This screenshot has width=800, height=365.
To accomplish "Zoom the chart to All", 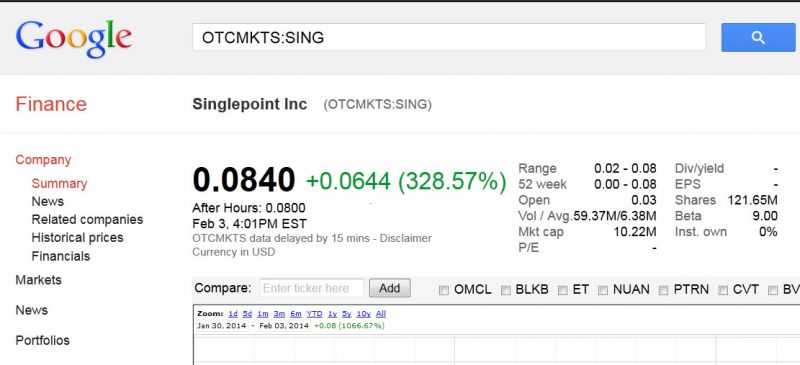I will pos(381,313).
